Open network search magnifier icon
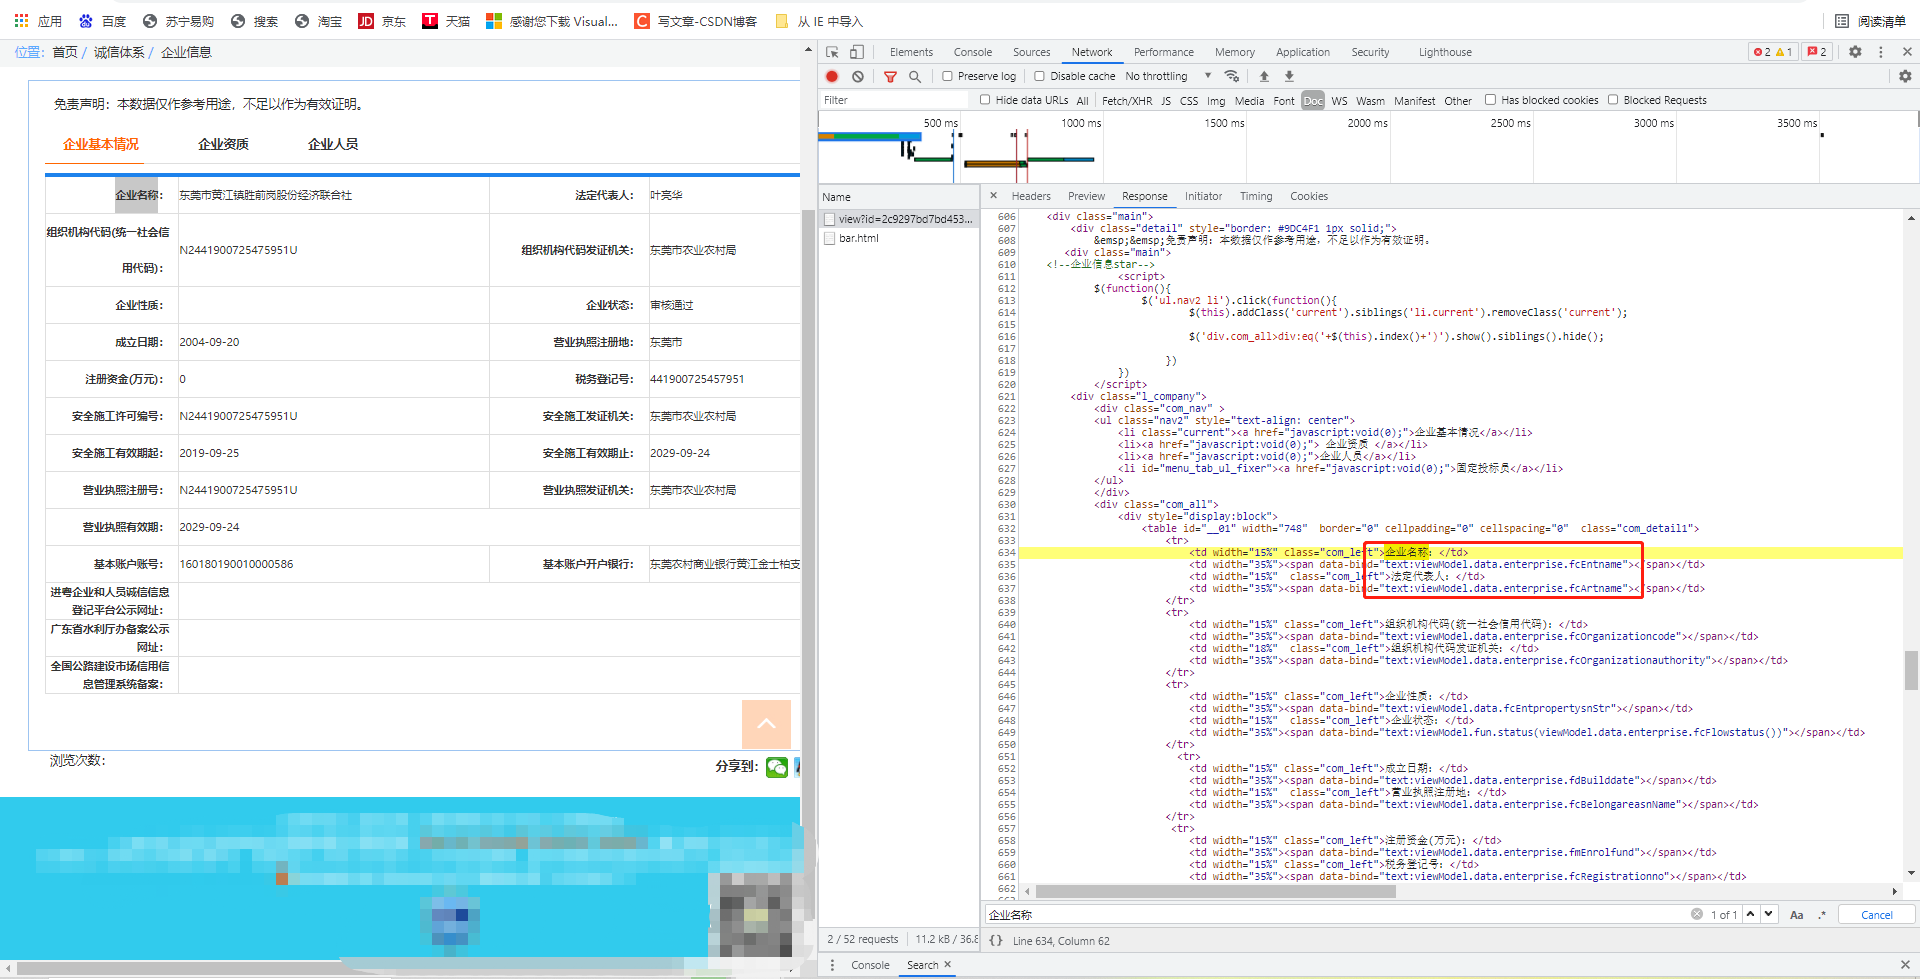Viewport: 1920px width, 979px height. (x=914, y=76)
